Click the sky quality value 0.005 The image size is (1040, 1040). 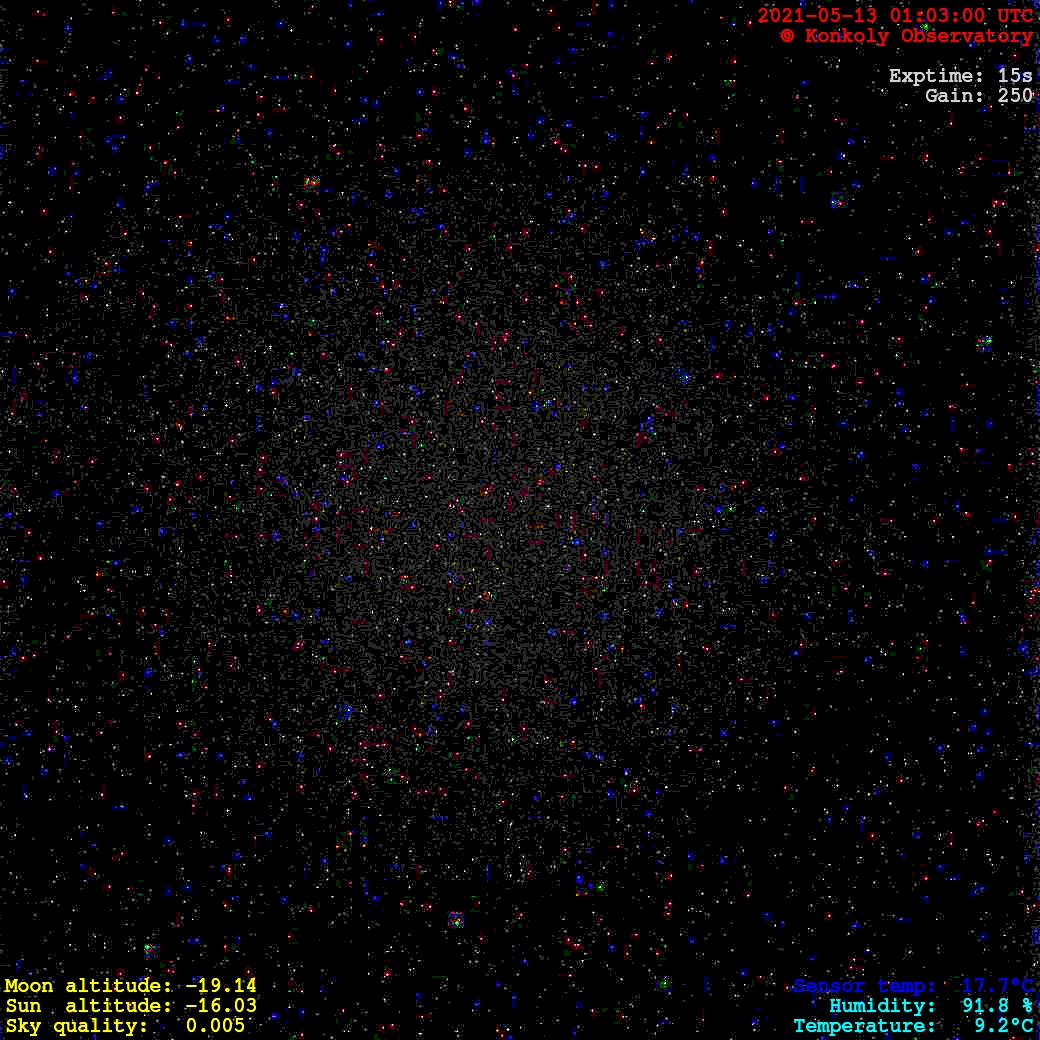[215, 1026]
